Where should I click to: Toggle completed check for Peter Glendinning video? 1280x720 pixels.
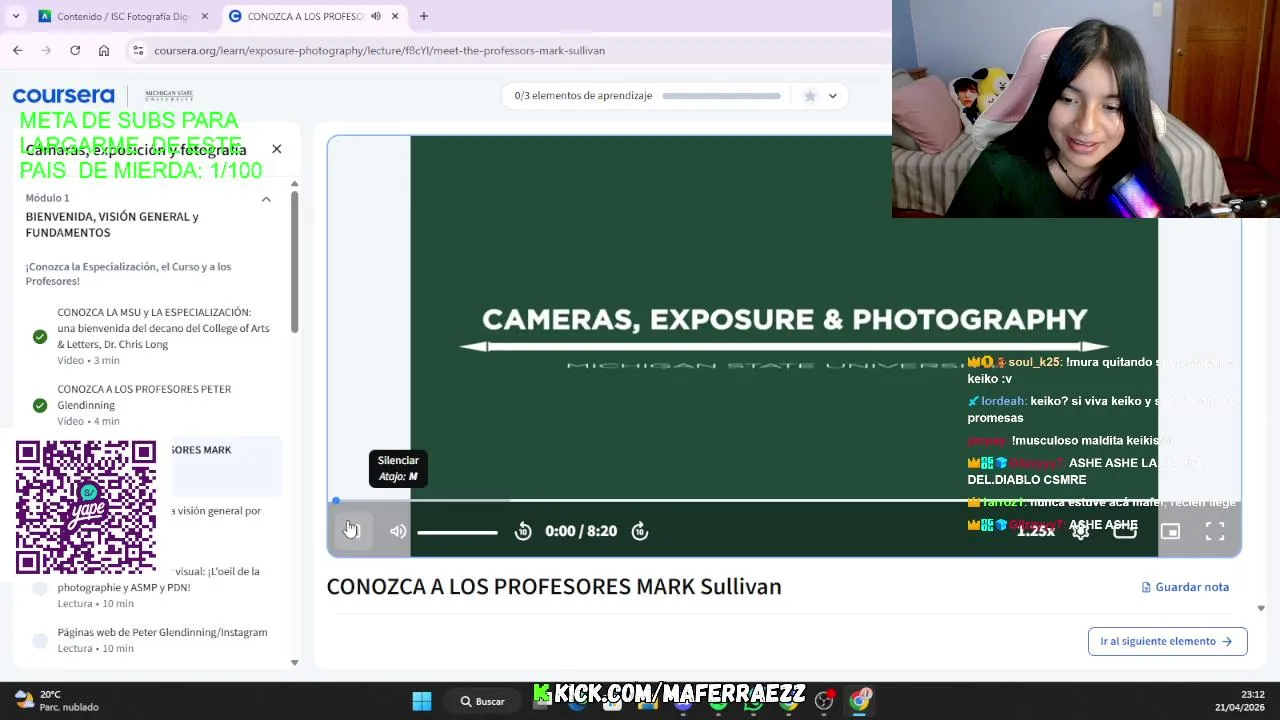click(x=40, y=405)
